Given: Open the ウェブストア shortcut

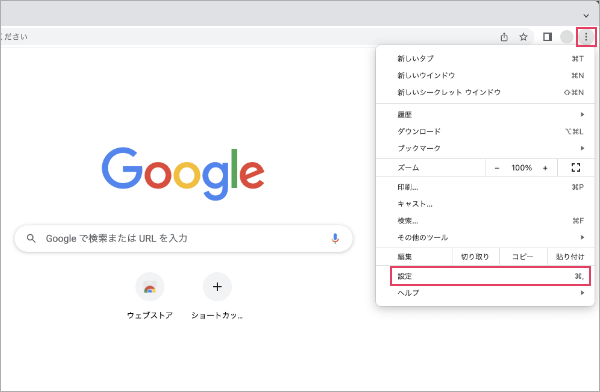Looking at the screenshot, I should [x=150, y=296].
